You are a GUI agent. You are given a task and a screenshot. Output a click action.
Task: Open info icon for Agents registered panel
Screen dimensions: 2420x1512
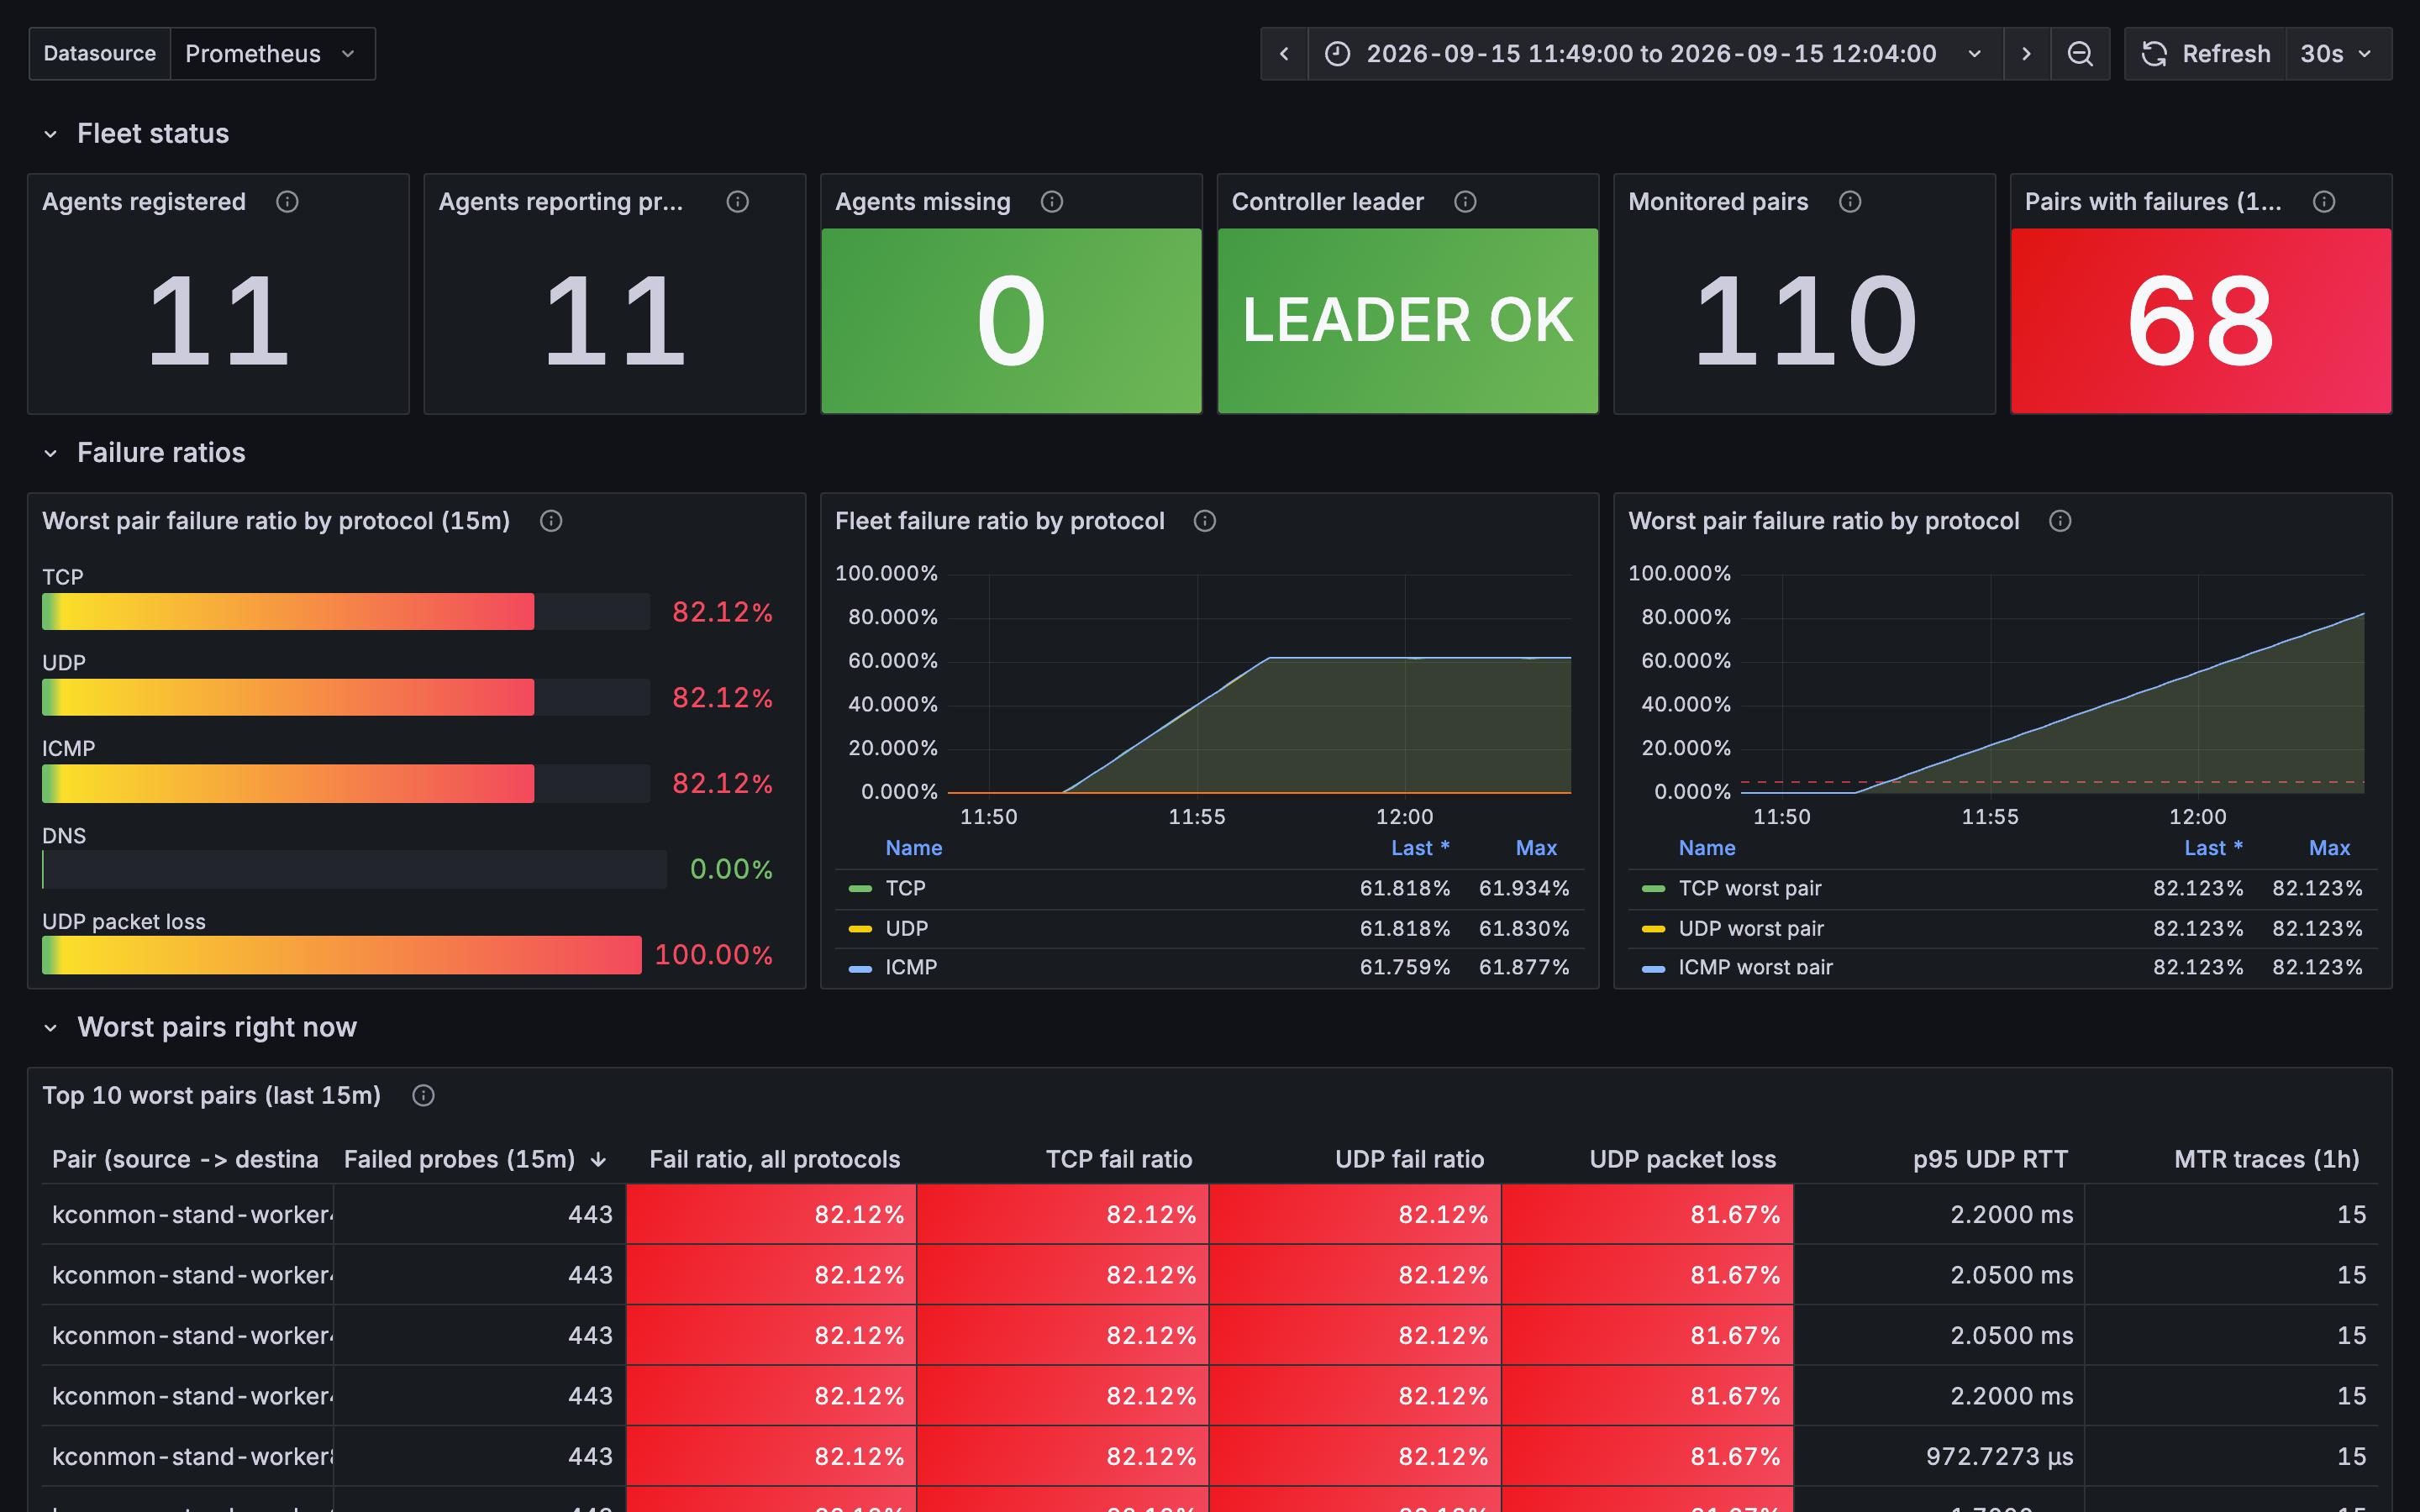(x=287, y=202)
